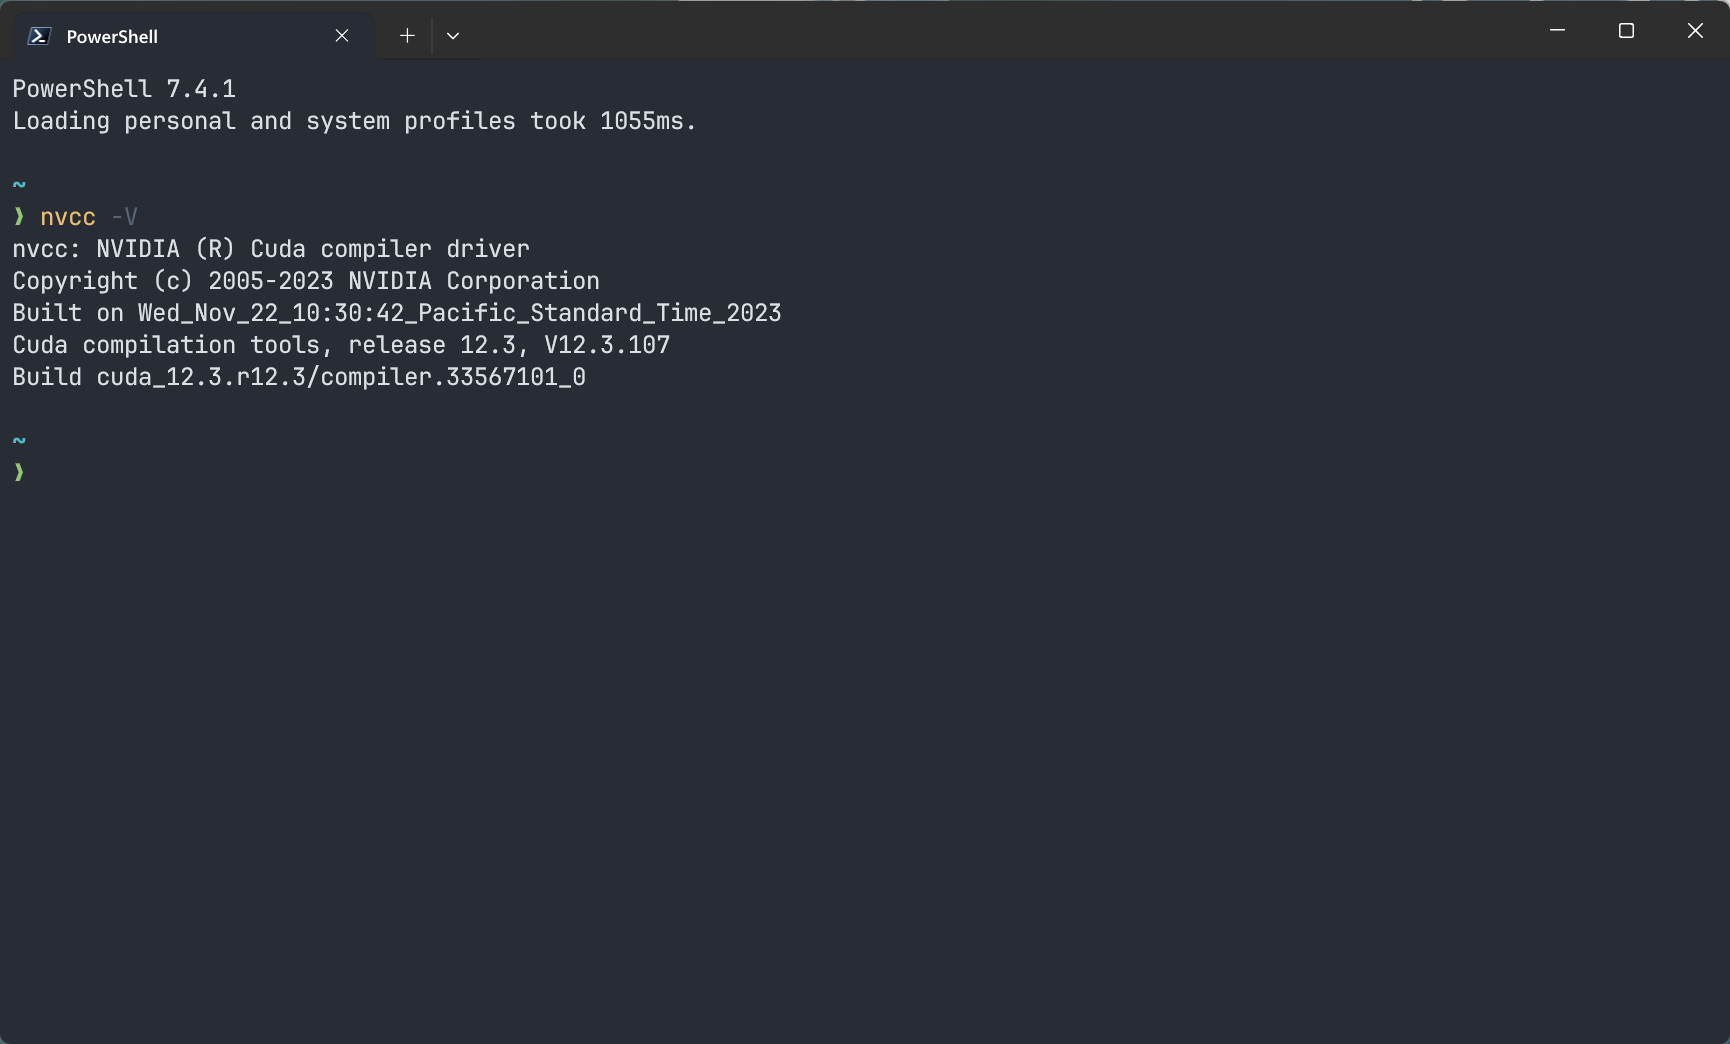This screenshot has height=1044, width=1730.
Task: Open a new tab with the plus button
Action: point(407,36)
